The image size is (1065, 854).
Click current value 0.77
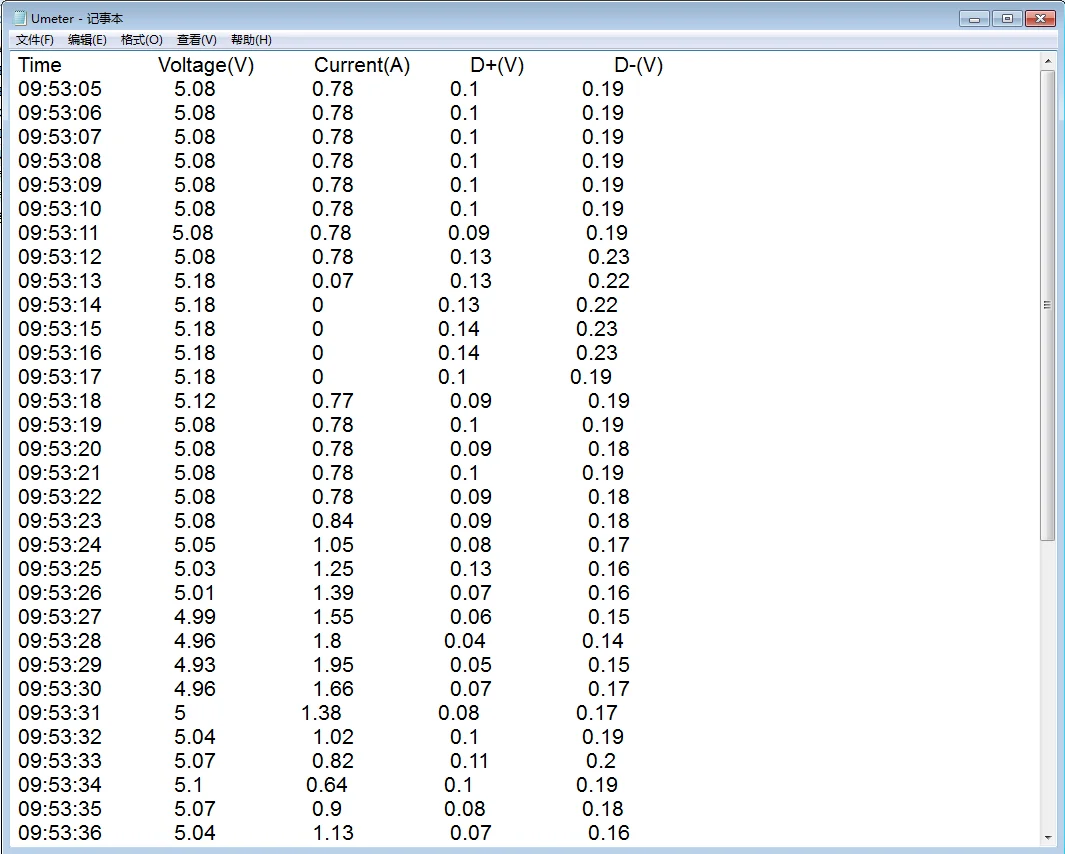pyautogui.click(x=333, y=401)
